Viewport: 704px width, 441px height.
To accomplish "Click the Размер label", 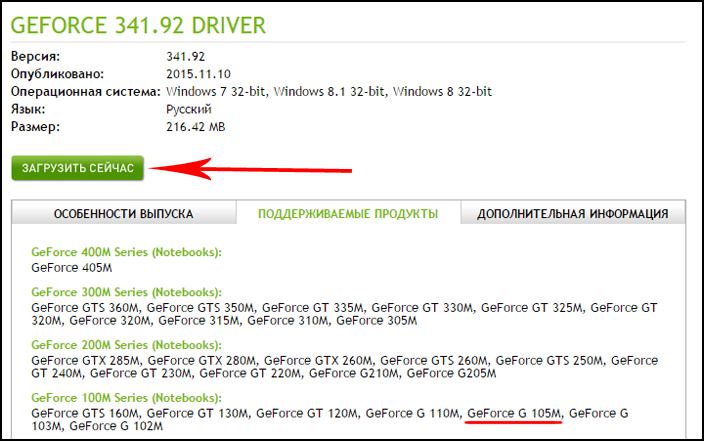I will tap(35, 127).
